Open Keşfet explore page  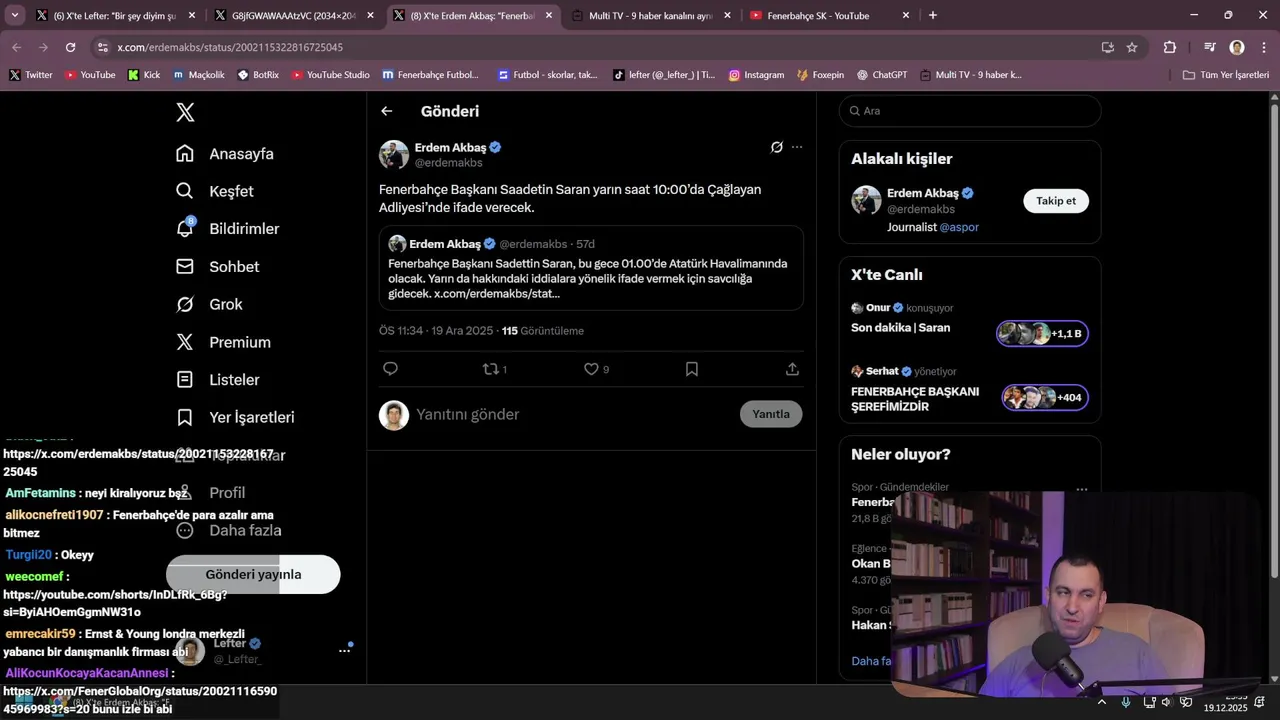point(214,191)
